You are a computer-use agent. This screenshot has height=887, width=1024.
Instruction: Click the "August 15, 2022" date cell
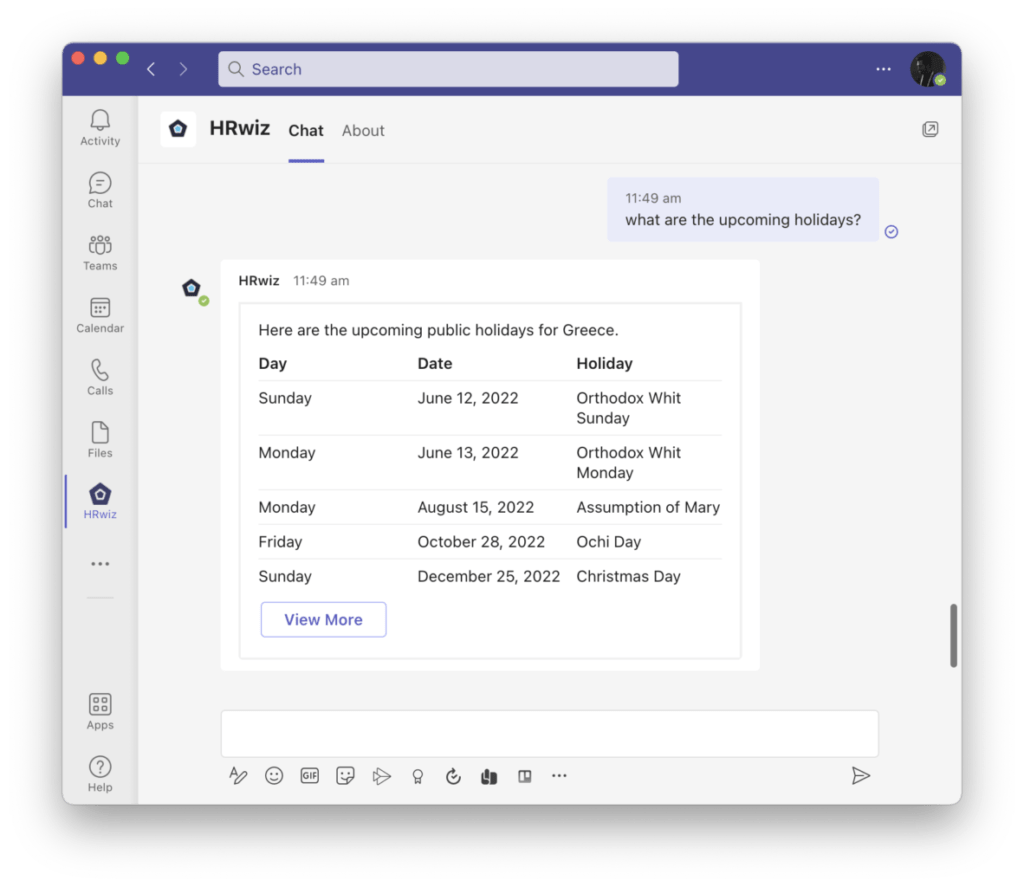tap(475, 507)
